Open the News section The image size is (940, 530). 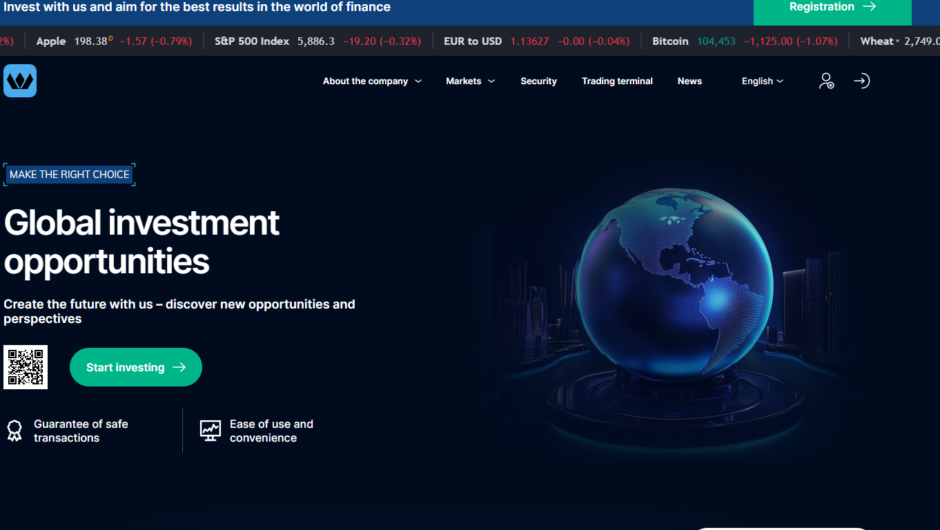(689, 81)
